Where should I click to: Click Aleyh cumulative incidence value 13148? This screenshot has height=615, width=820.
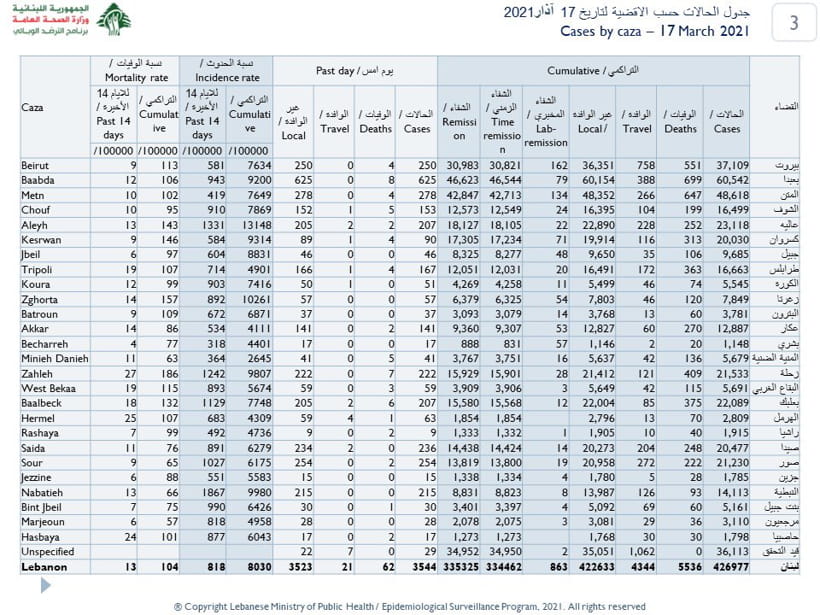coord(256,225)
